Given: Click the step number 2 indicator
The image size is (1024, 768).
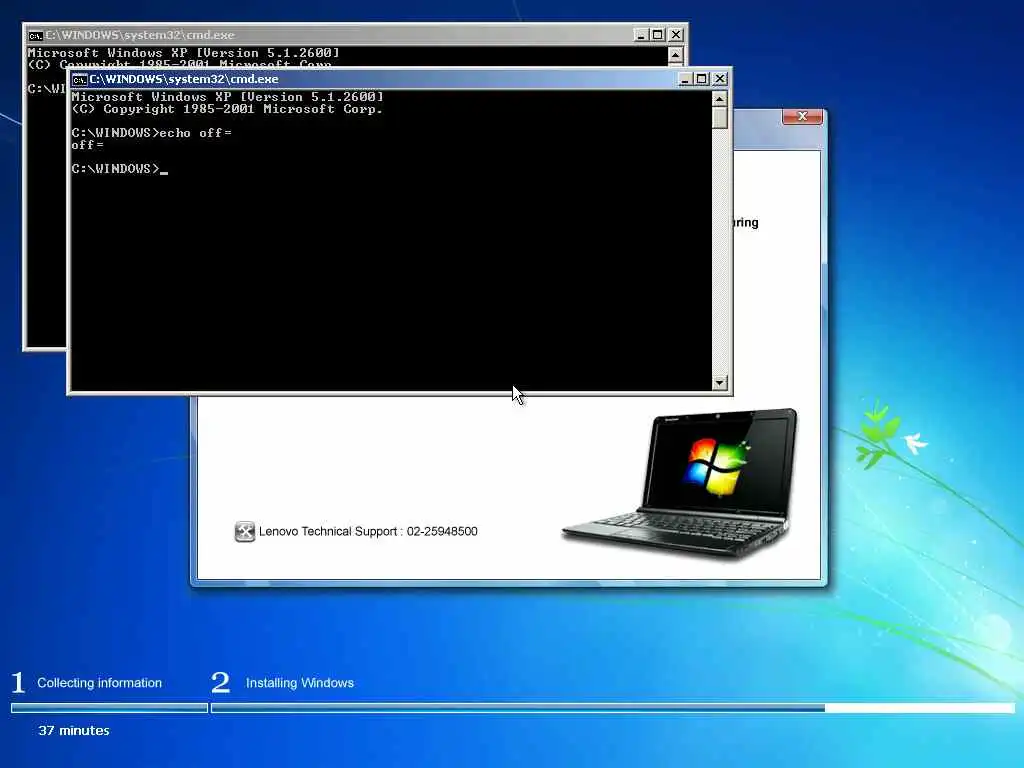Looking at the screenshot, I should click(221, 683).
